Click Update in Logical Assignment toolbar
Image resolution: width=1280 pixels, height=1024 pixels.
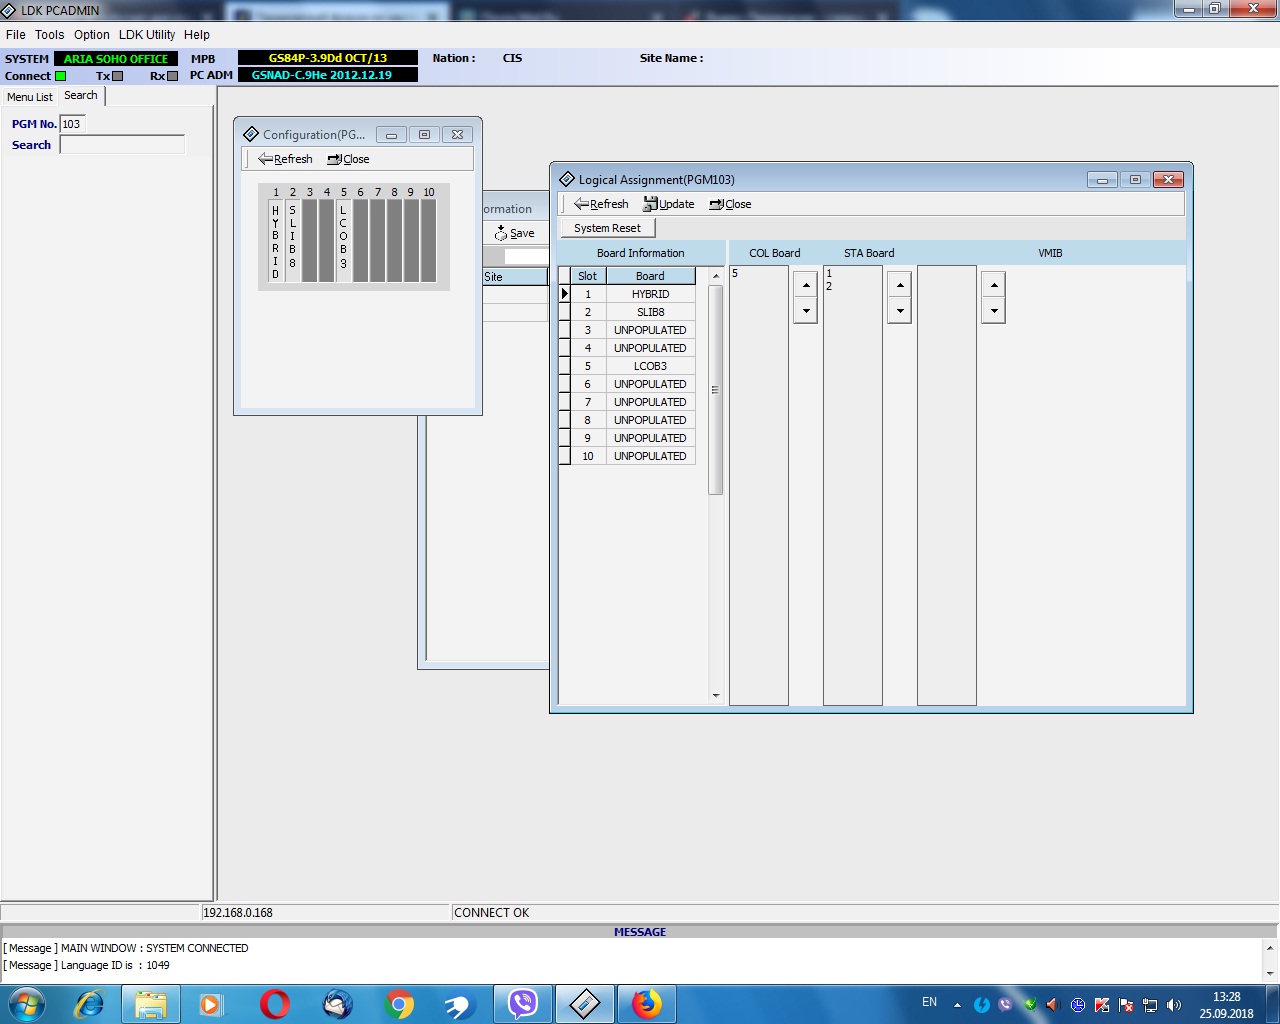(668, 204)
